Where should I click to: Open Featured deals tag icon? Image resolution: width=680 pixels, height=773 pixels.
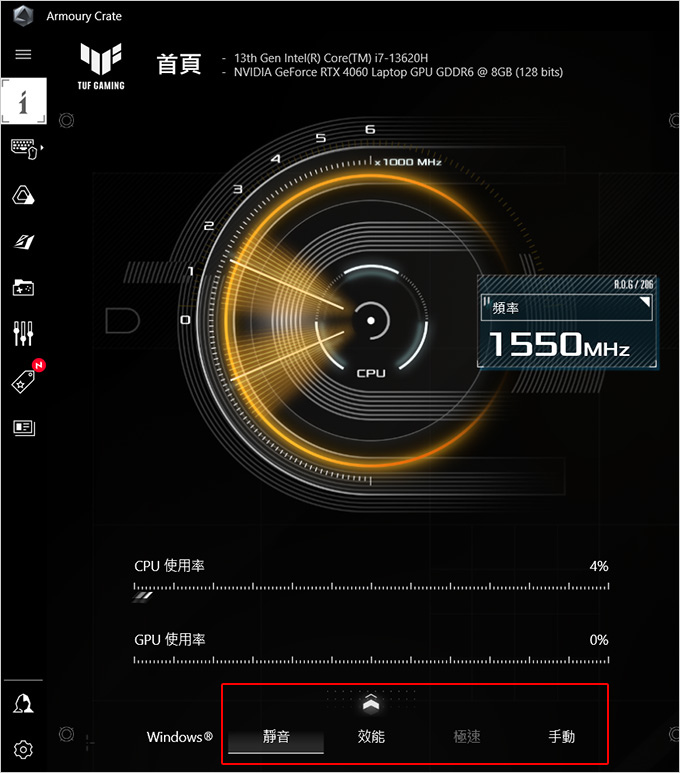tap(23, 381)
